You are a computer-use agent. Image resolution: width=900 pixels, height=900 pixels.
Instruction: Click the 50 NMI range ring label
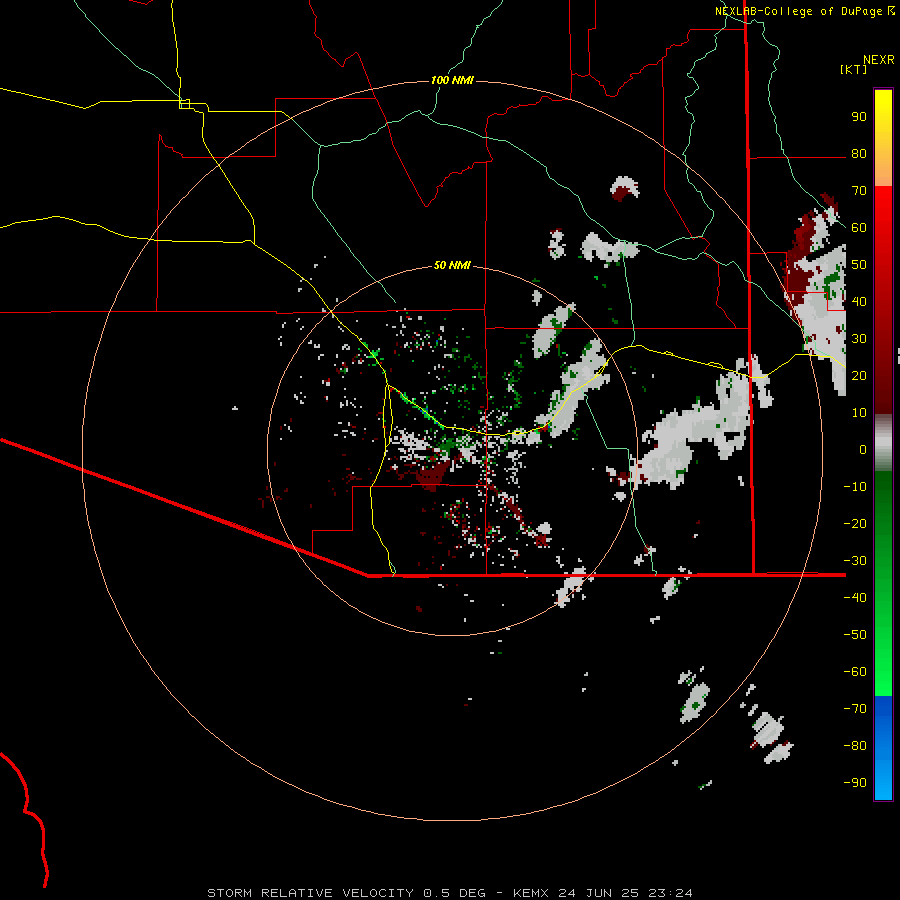tap(452, 265)
